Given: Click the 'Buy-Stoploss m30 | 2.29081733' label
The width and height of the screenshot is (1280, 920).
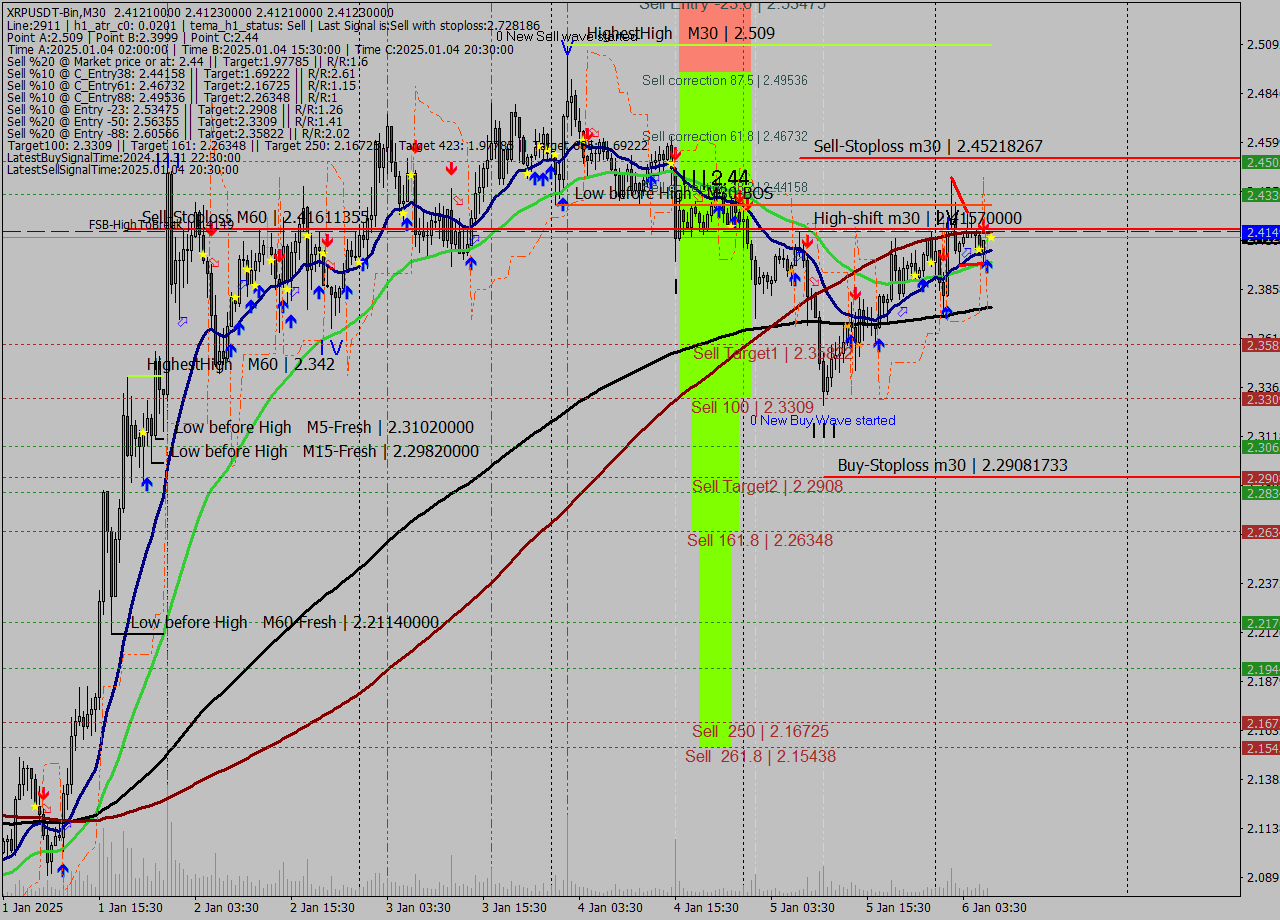Looking at the screenshot, I should [x=952, y=465].
